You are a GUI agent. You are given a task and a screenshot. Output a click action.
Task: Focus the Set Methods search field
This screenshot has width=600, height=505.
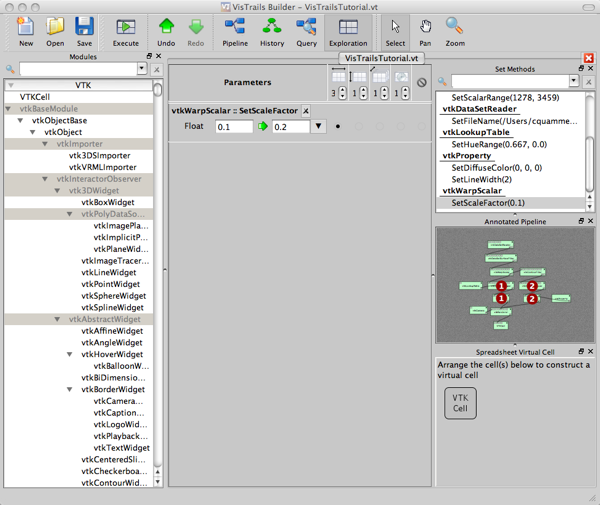[x=510, y=81]
